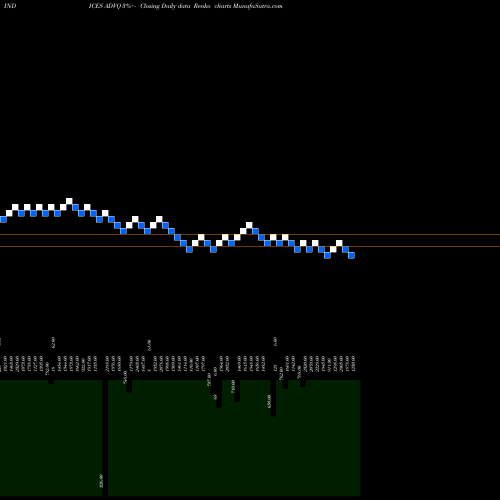500x500 pixels.
Task: Click the "658.00" volume label
Action: (270, 401)
